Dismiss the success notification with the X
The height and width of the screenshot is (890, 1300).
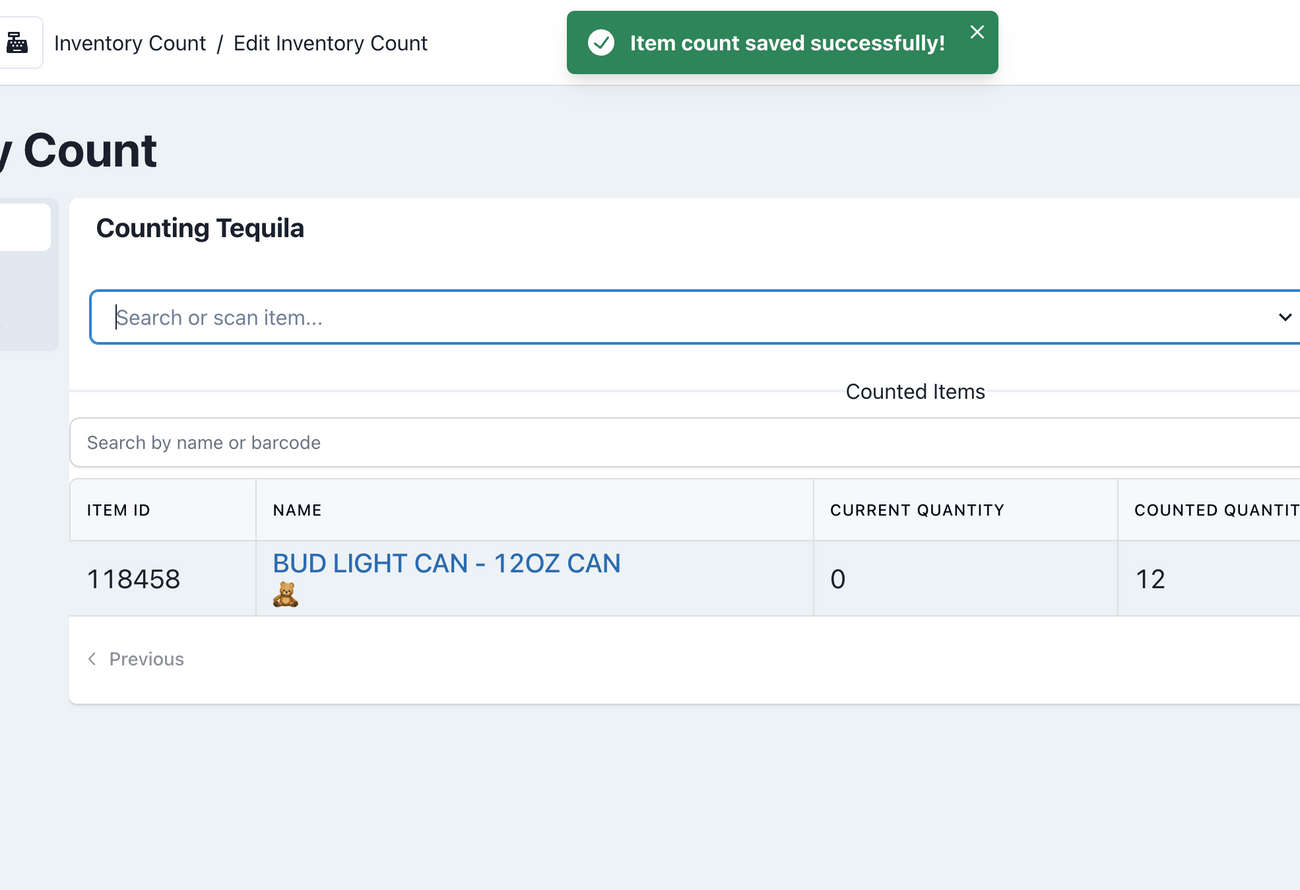tap(977, 32)
